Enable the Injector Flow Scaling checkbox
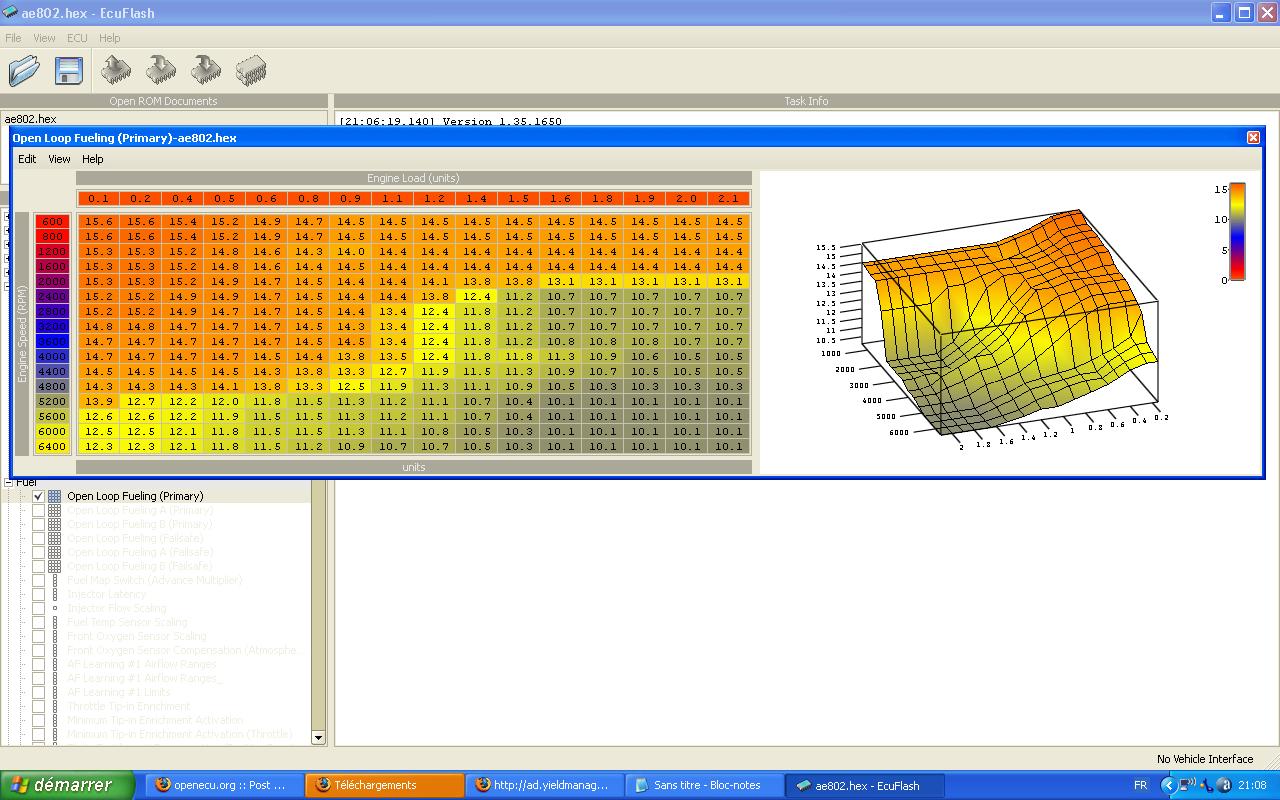Image resolution: width=1280 pixels, height=800 pixels. point(38,608)
